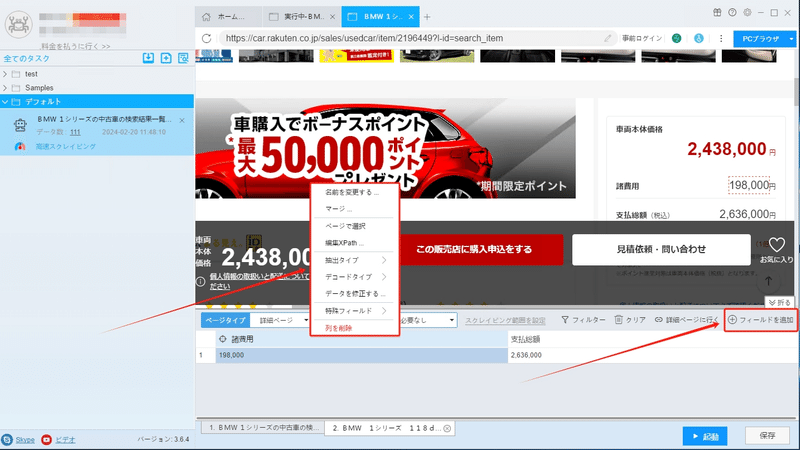
Task: Close the BMW task entry in sidebar
Action: coord(182,120)
